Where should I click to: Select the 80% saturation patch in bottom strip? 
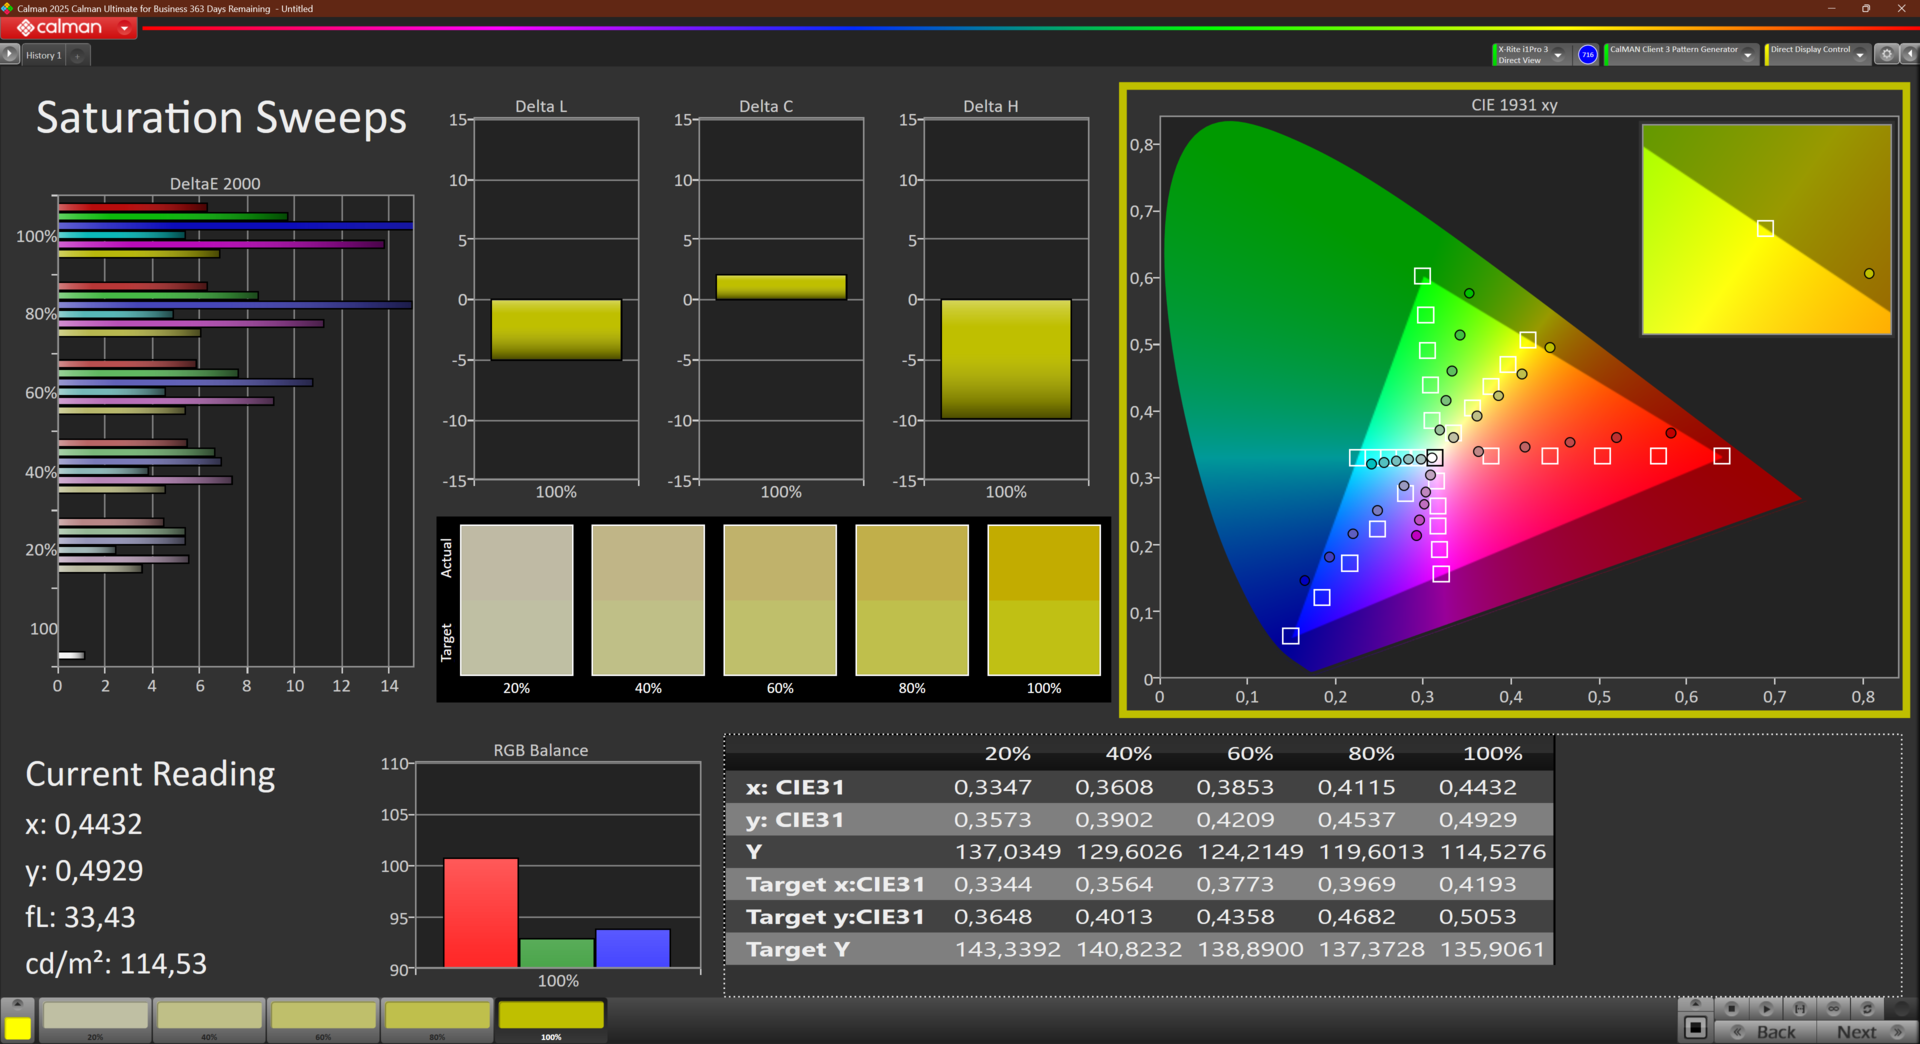pyautogui.click(x=438, y=1020)
